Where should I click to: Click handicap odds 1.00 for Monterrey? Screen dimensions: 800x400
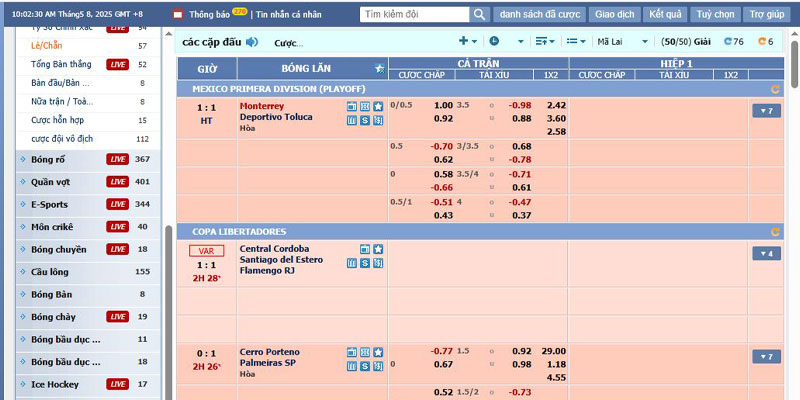coord(443,106)
